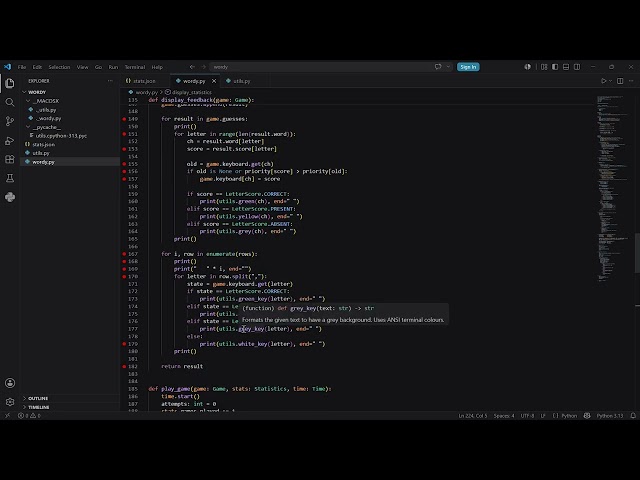Screen dimensions: 640x480
Task: Open the Search view in activity bar
Action: click(10, 102)
